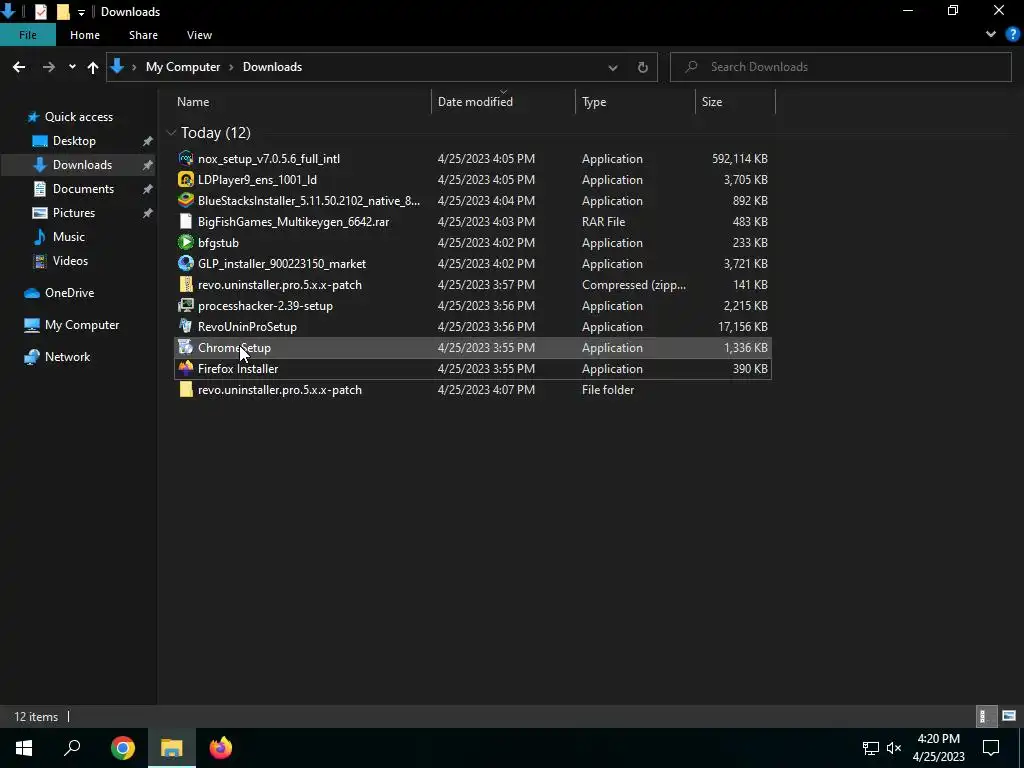The image size is (1024, 768).
Task: Open Customize Quick Access Toolbar dropdown
Action: (81, 12)
